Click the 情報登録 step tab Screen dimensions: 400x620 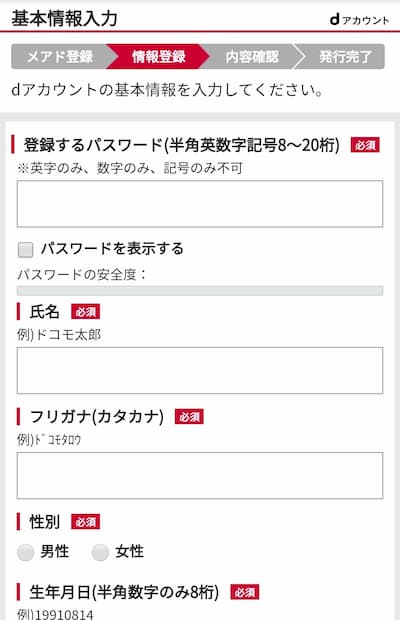point(158,57)
